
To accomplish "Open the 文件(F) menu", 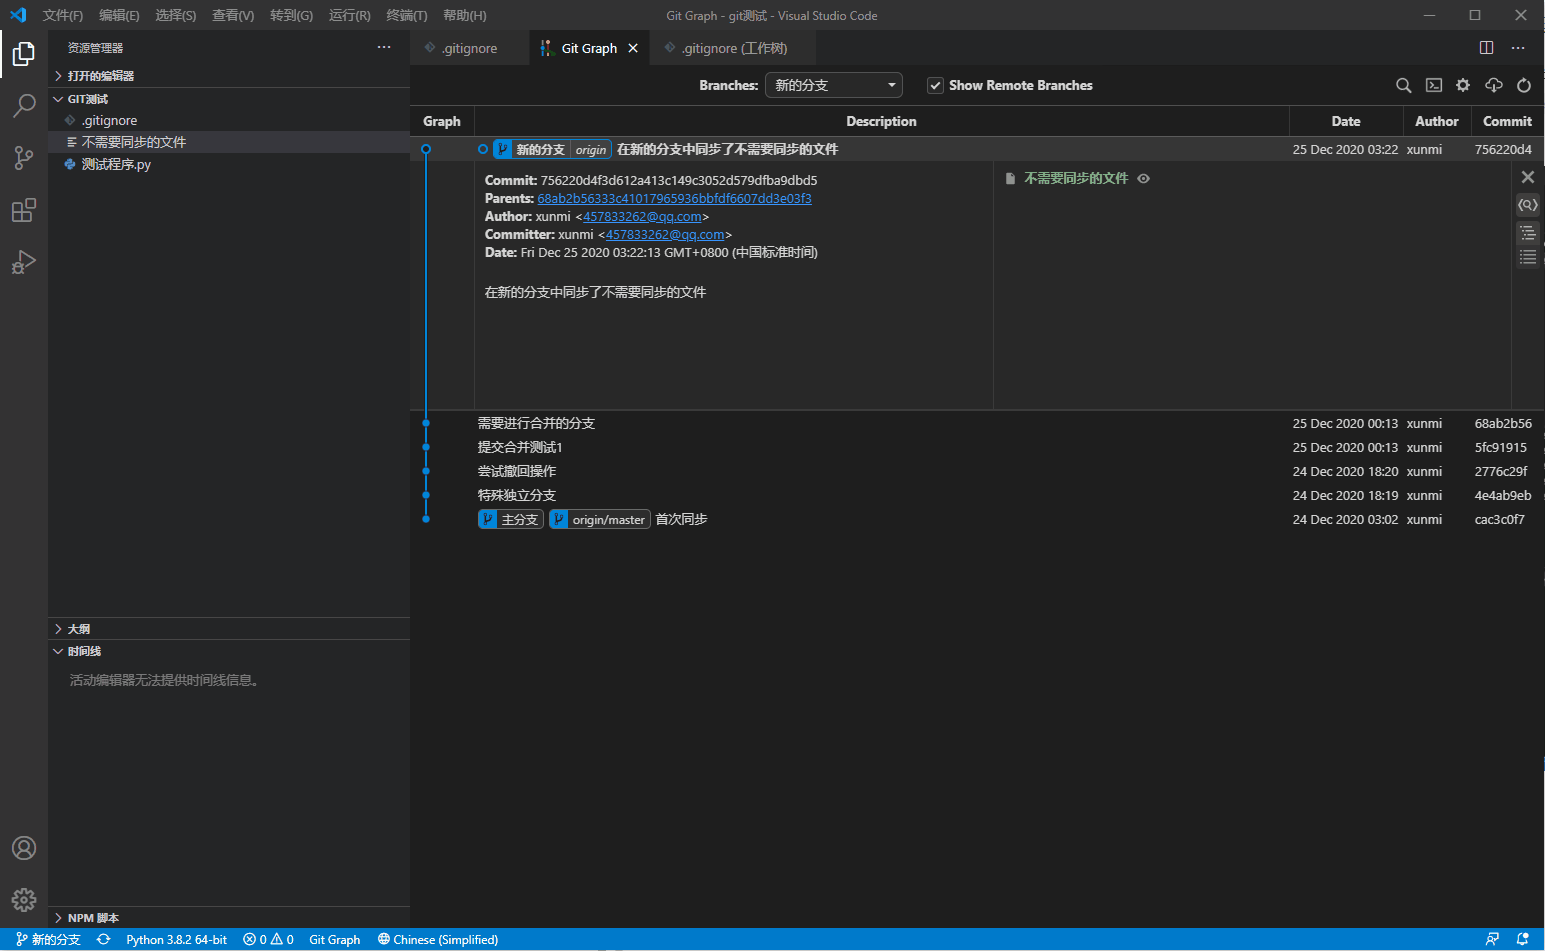I will tap(63, 16).
